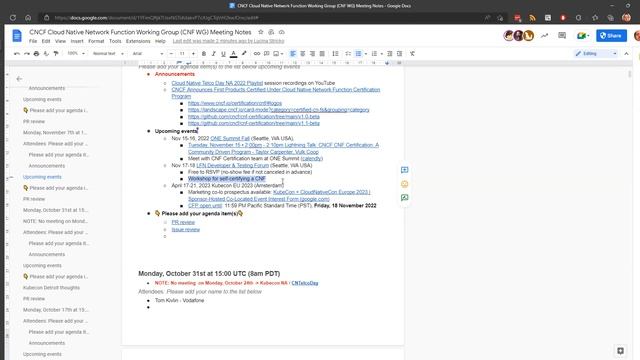Image resolution: width=640 pixels, height=360 pixels.
Task: Add comment from the right margin
Action: pos(404,170)
